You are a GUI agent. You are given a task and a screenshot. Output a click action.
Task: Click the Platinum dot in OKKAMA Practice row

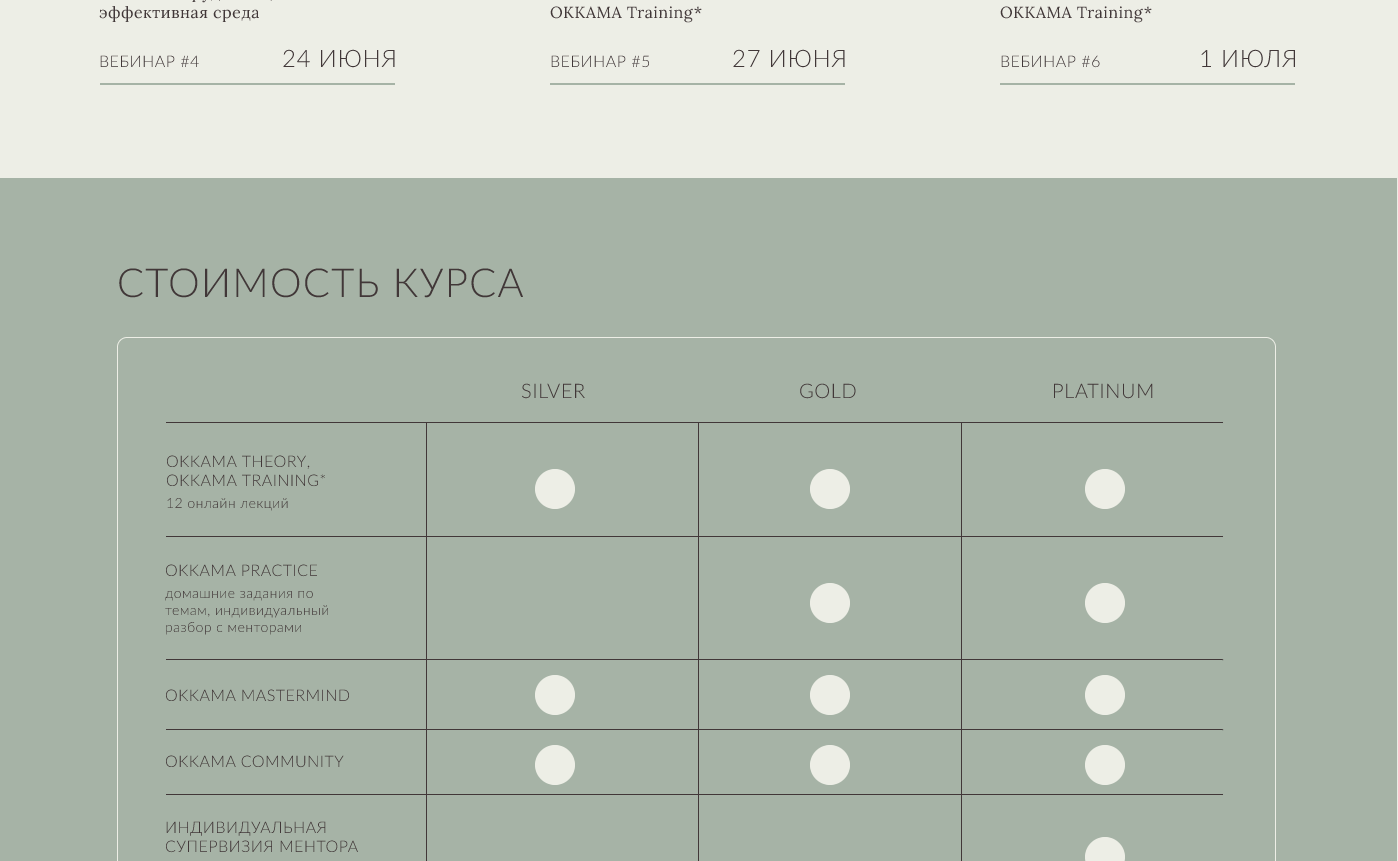pyautogui.click(x=1105, y=603)
